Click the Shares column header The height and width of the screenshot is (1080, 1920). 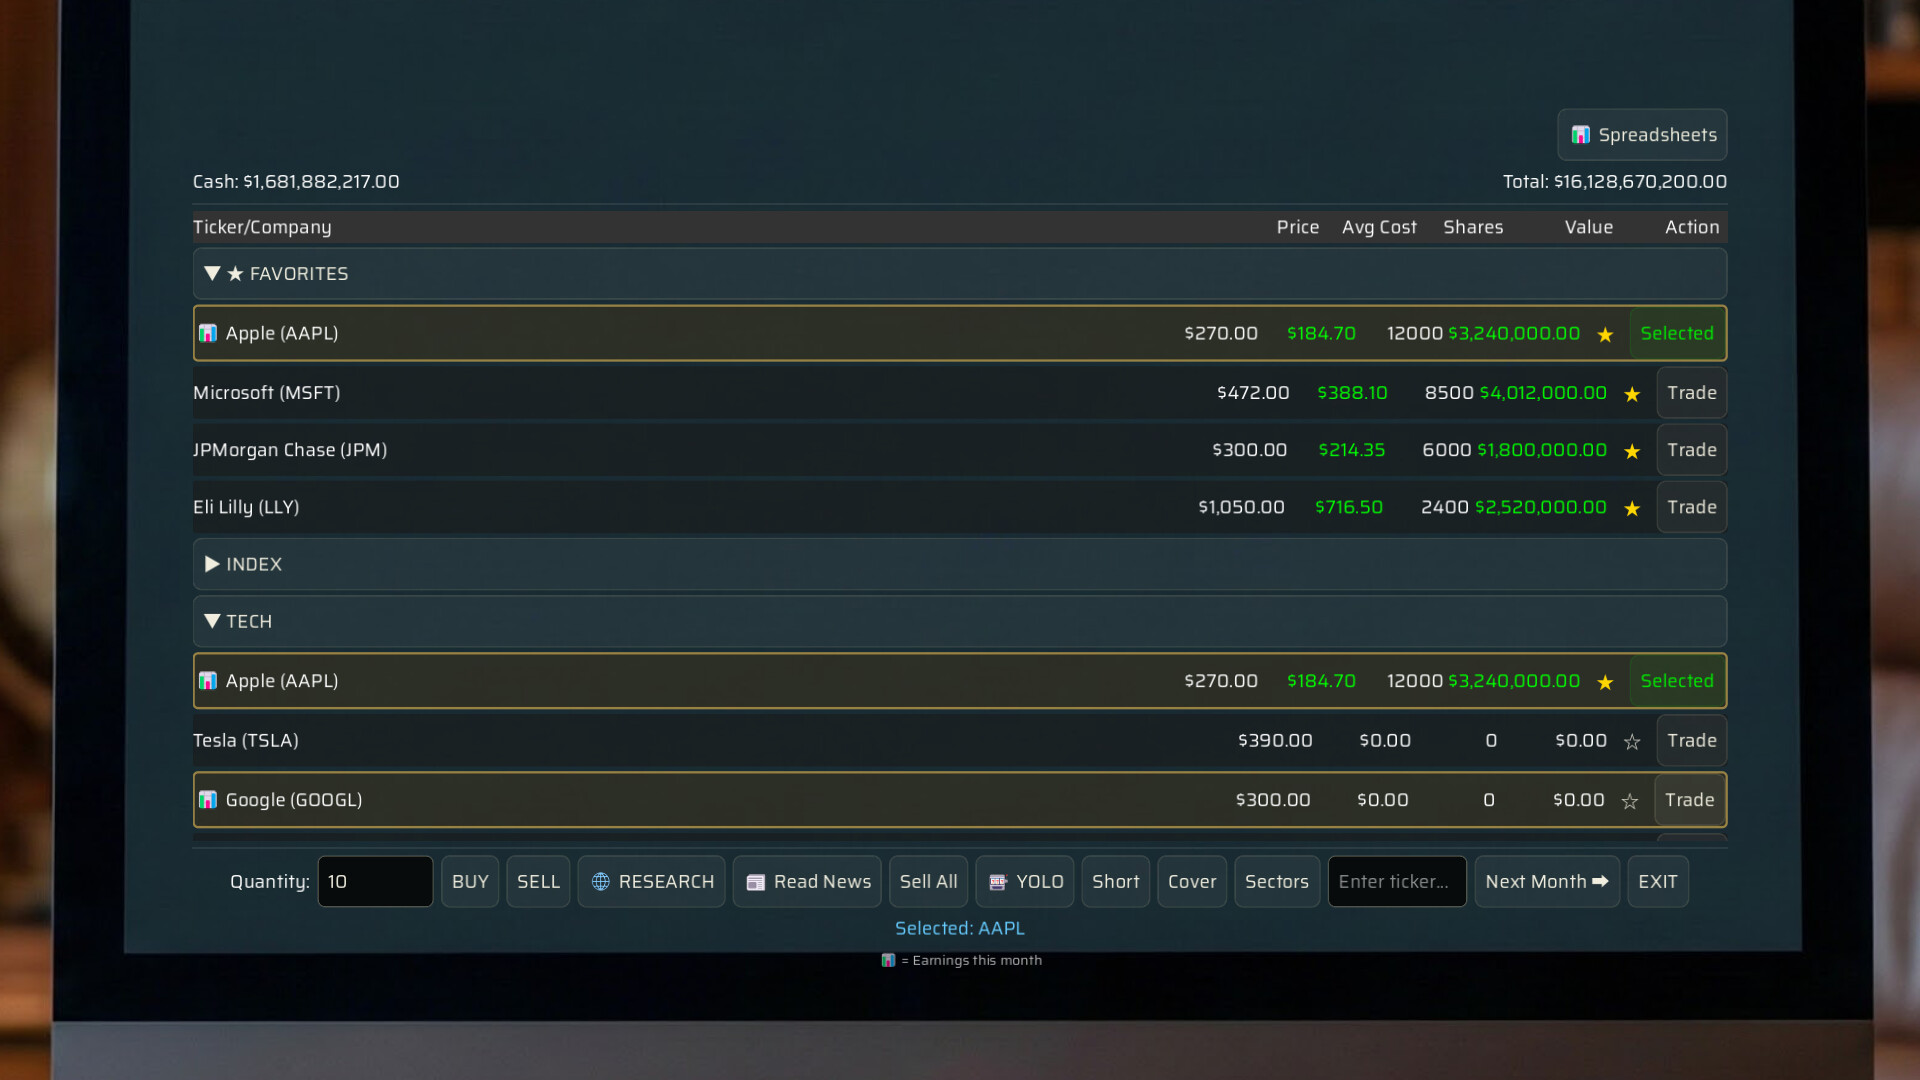pos(1473,227)
